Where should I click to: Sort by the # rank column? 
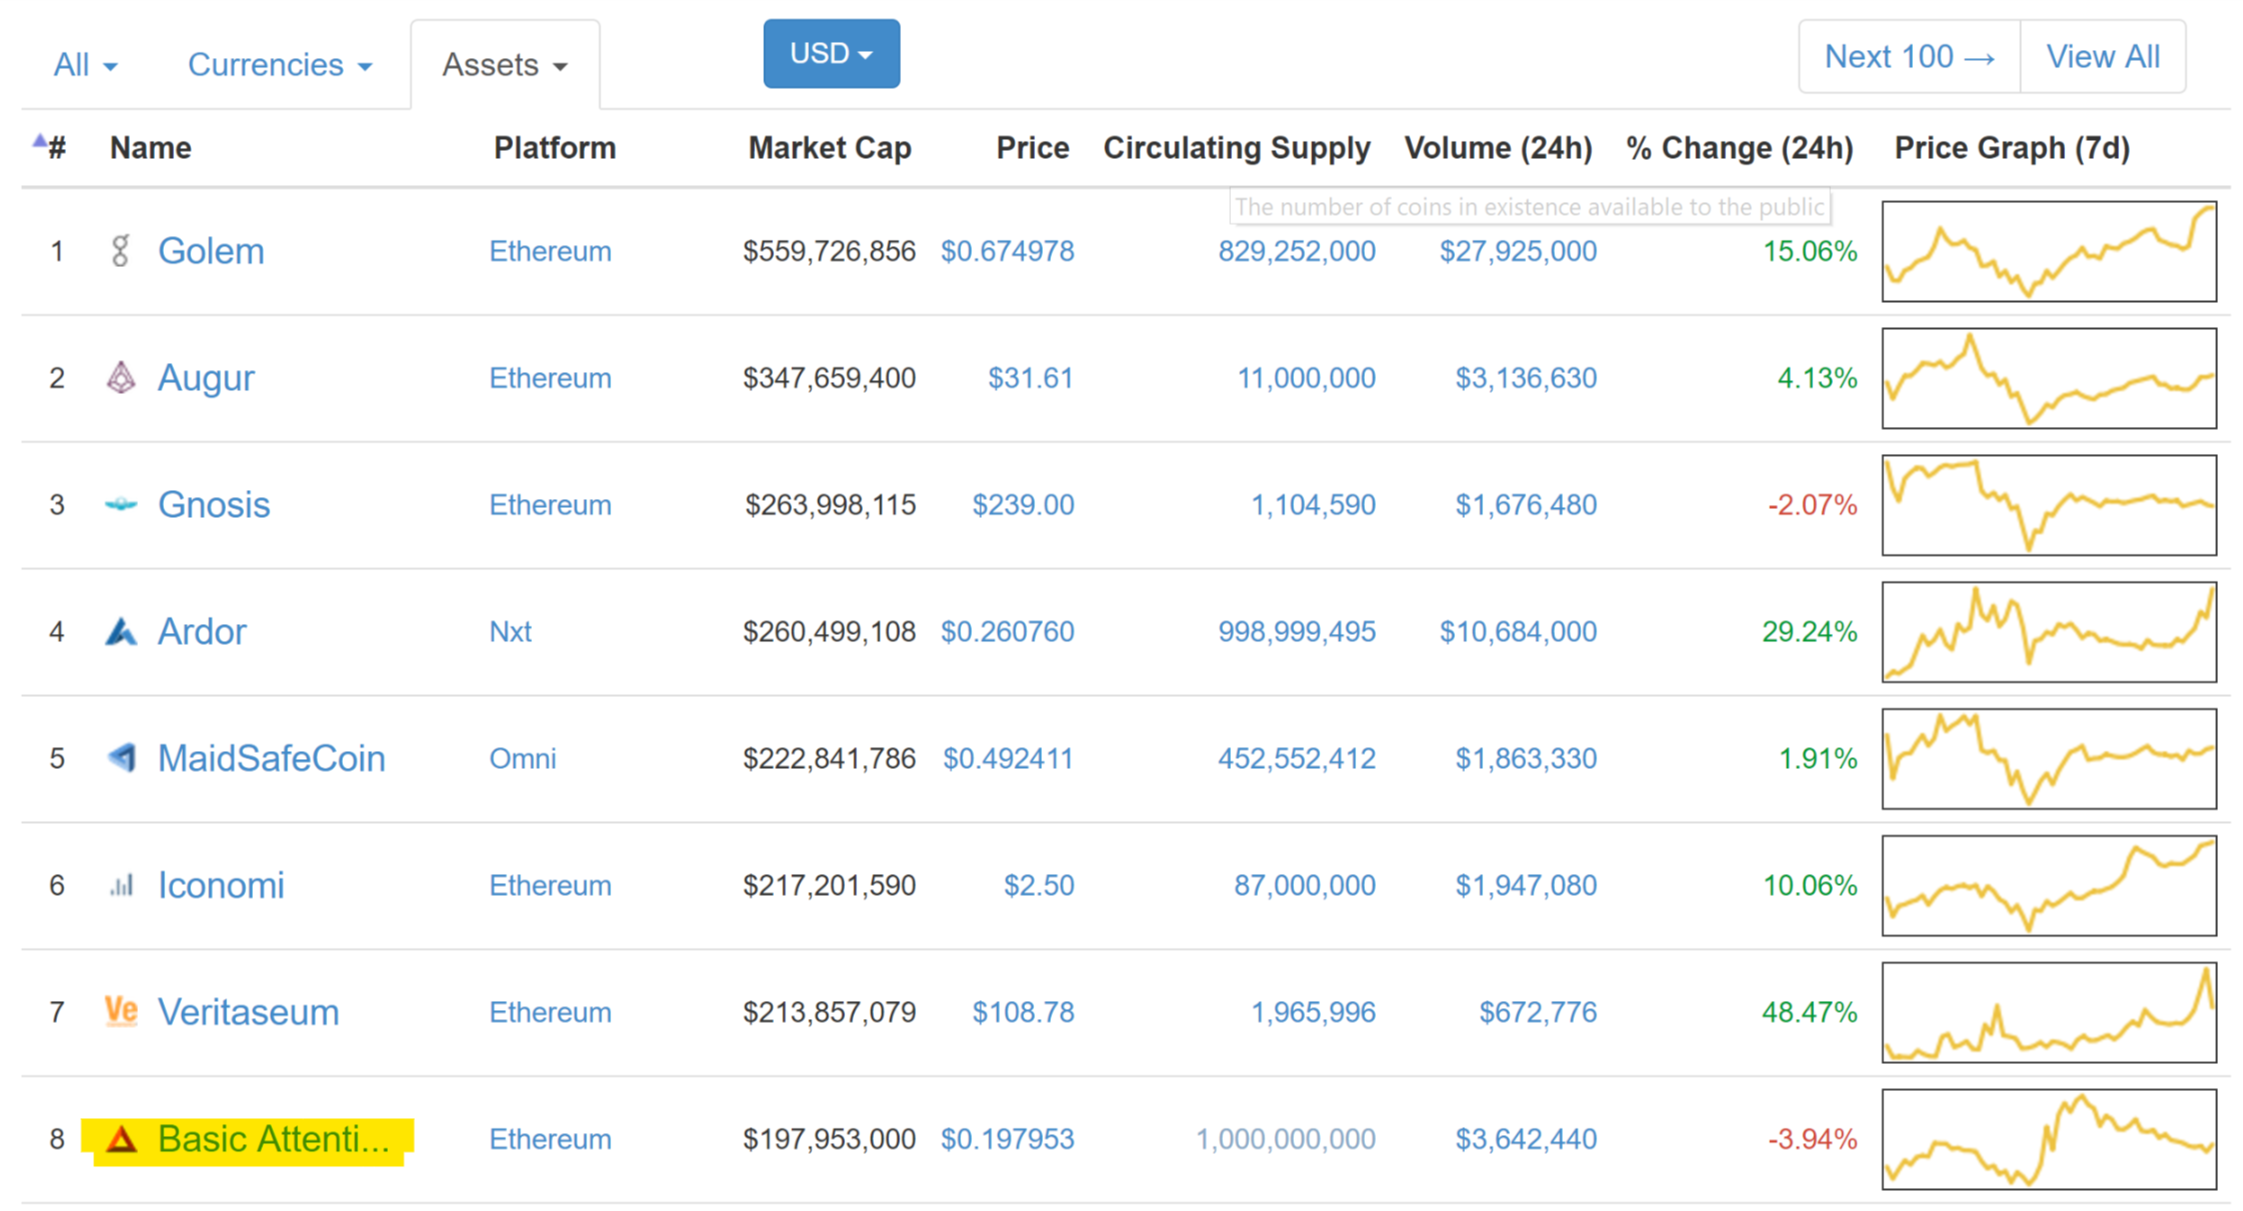[56, 148]
